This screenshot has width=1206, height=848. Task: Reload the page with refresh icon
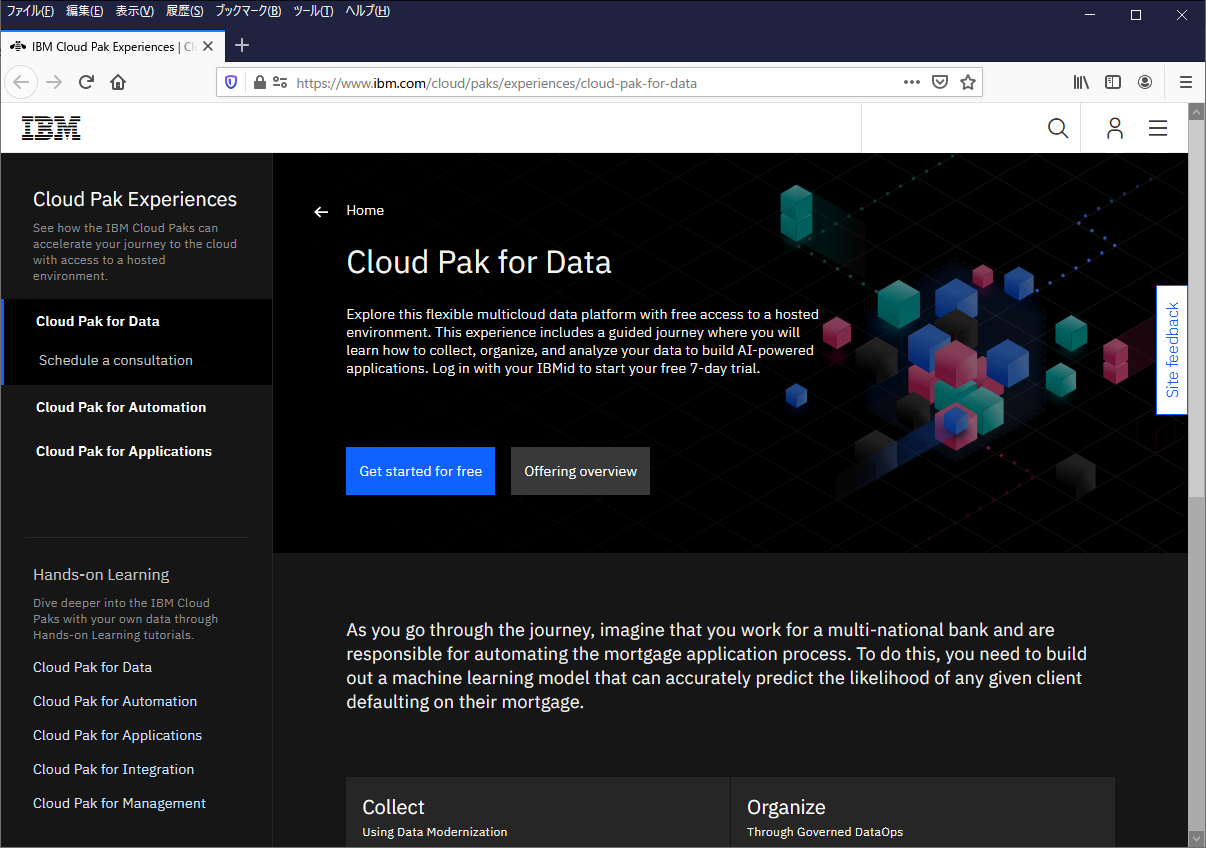86,83
